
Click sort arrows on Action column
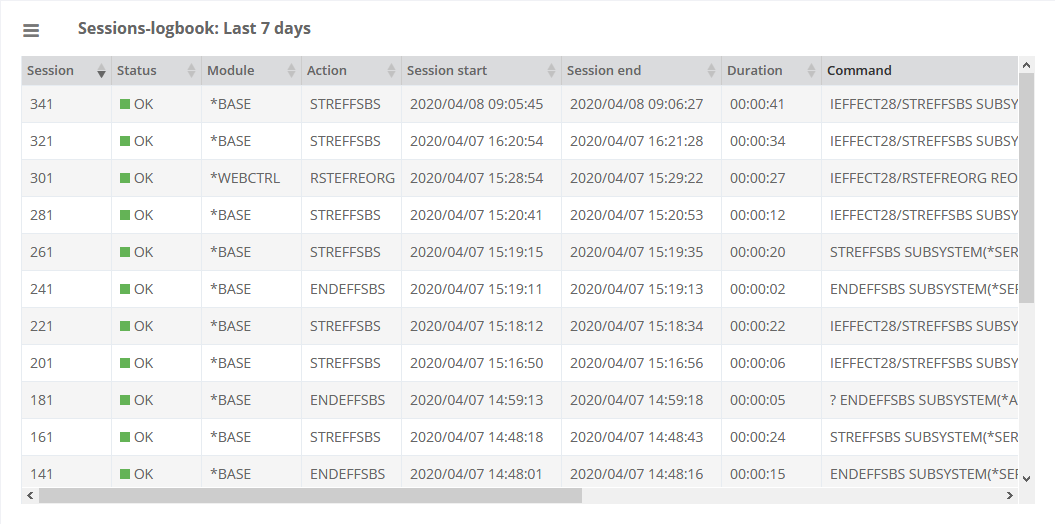point(391,71)
